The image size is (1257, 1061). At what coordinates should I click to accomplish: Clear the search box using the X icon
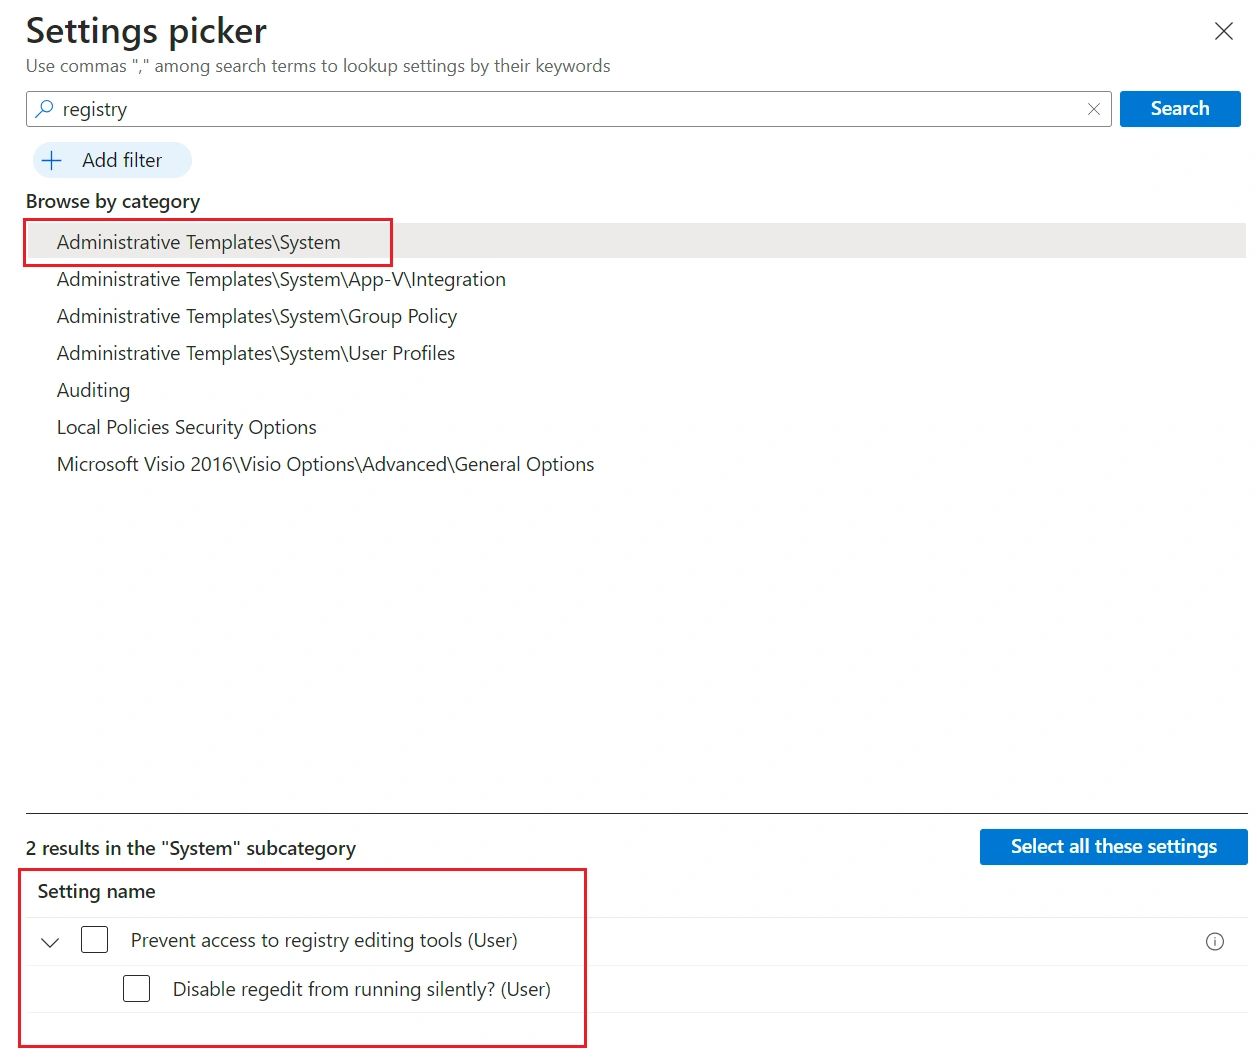[1094, 109]
